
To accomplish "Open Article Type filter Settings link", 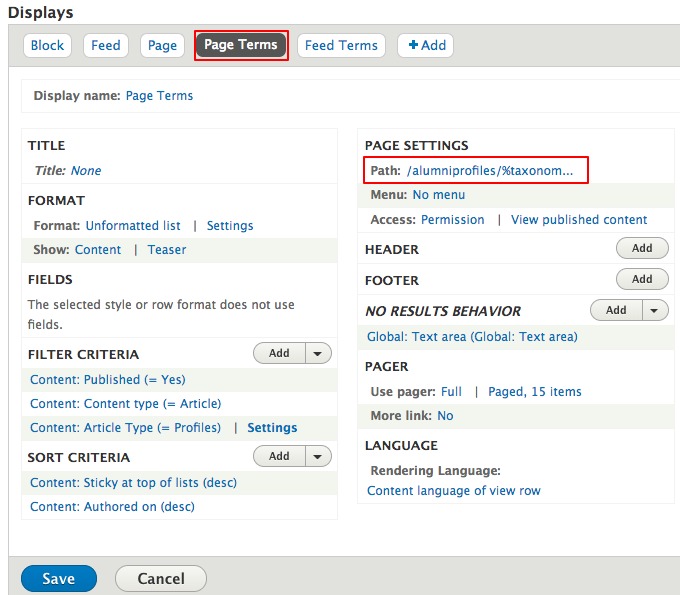I will click(x=272, y=428).
